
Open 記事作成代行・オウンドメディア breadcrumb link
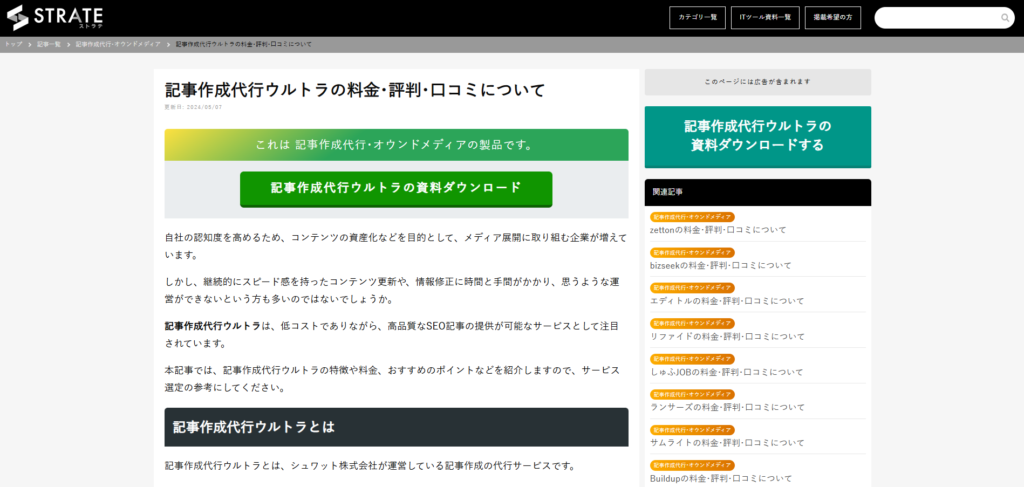tap(118, 44)
